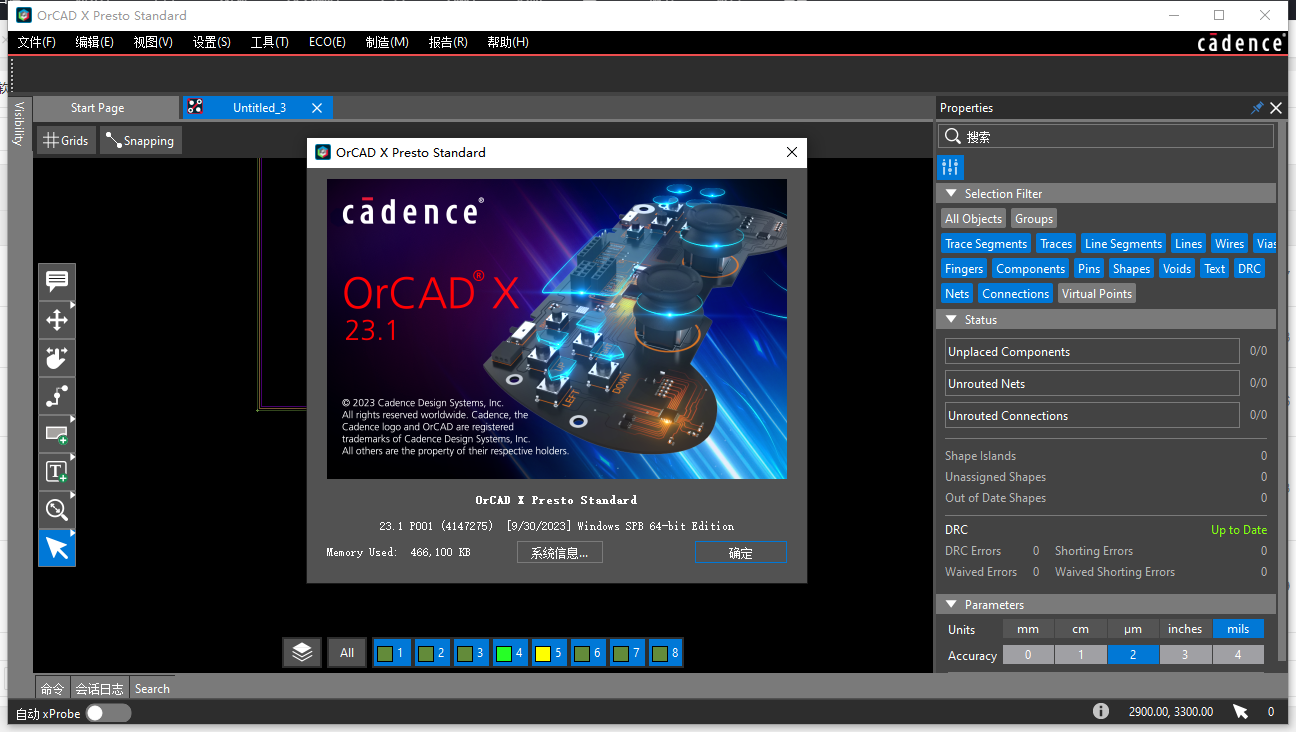Collapse the Status section
1296x732 pixels.
pos(951,320)
